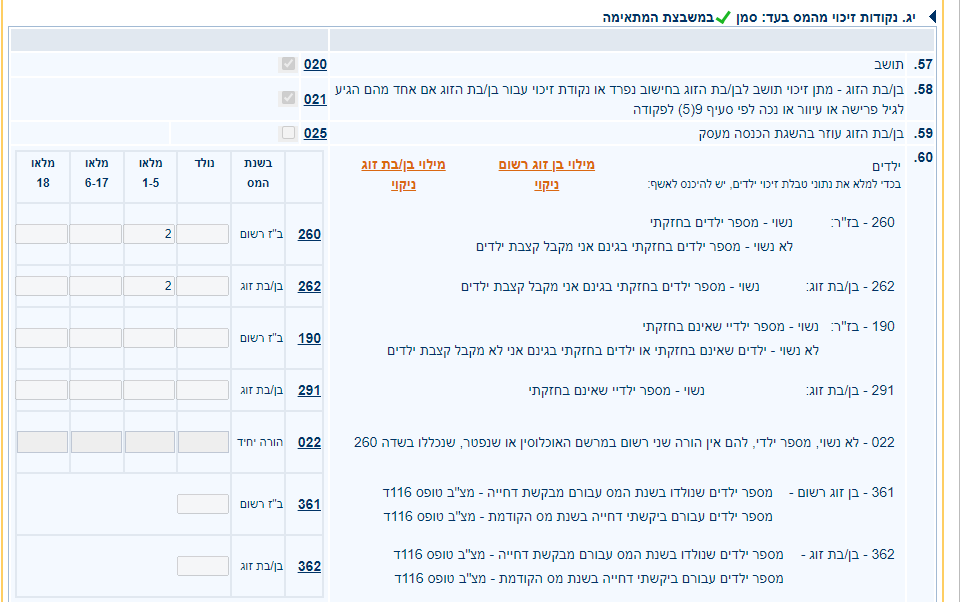The width and height of the screenshot is (962, 602).
Task: Collapse section יג tax credit points triangle
Action: pyautogui.click(x=932, y=17)
